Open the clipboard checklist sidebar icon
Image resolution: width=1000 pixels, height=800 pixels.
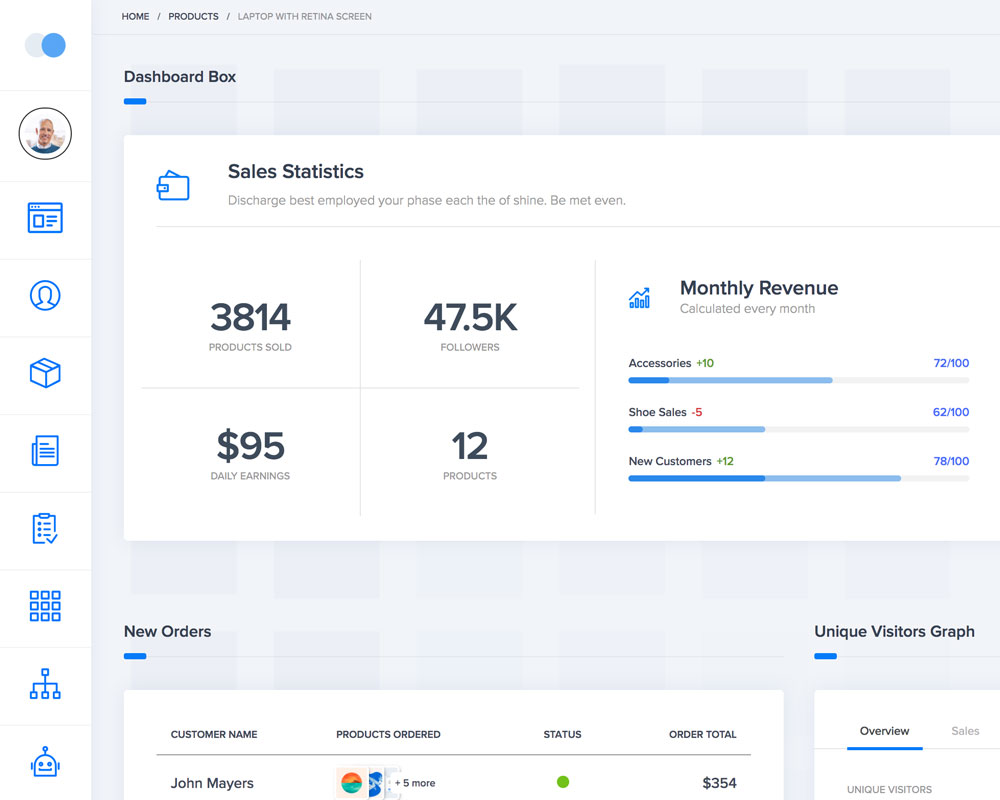[45, 529]
